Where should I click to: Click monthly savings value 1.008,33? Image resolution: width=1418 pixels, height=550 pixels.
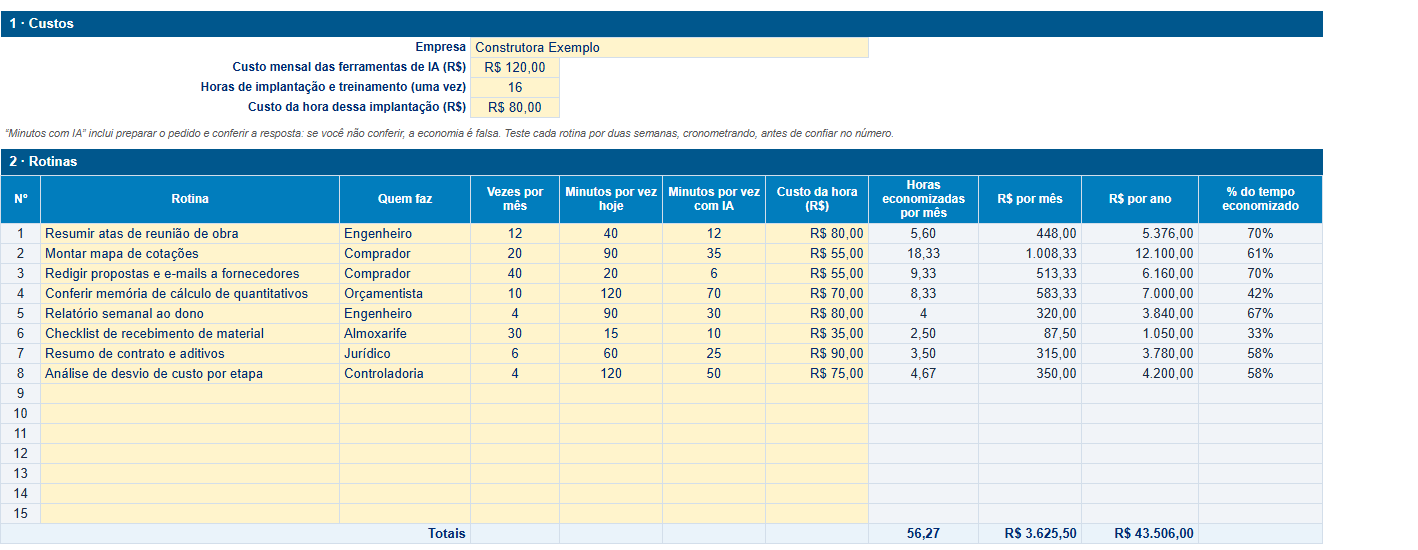click(1030, 253)
